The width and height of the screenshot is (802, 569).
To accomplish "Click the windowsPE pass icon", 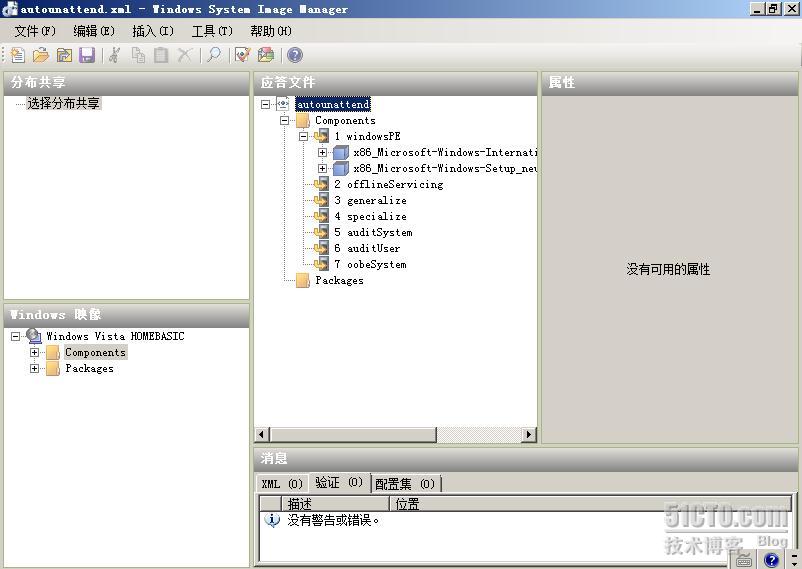I will [321, 136].
